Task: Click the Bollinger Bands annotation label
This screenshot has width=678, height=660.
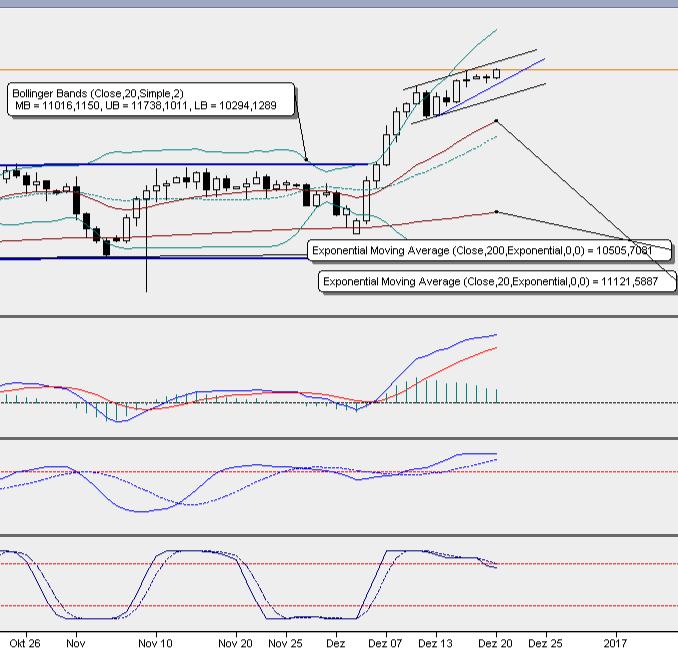Action: [x=152, y=98]
